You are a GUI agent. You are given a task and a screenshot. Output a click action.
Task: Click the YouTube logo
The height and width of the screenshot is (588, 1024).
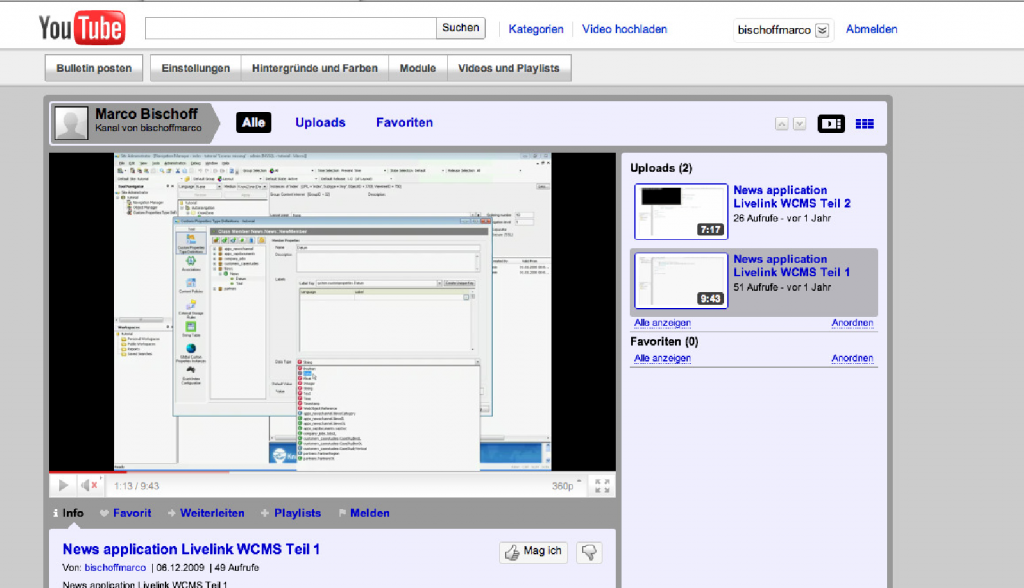click(80, 27)
